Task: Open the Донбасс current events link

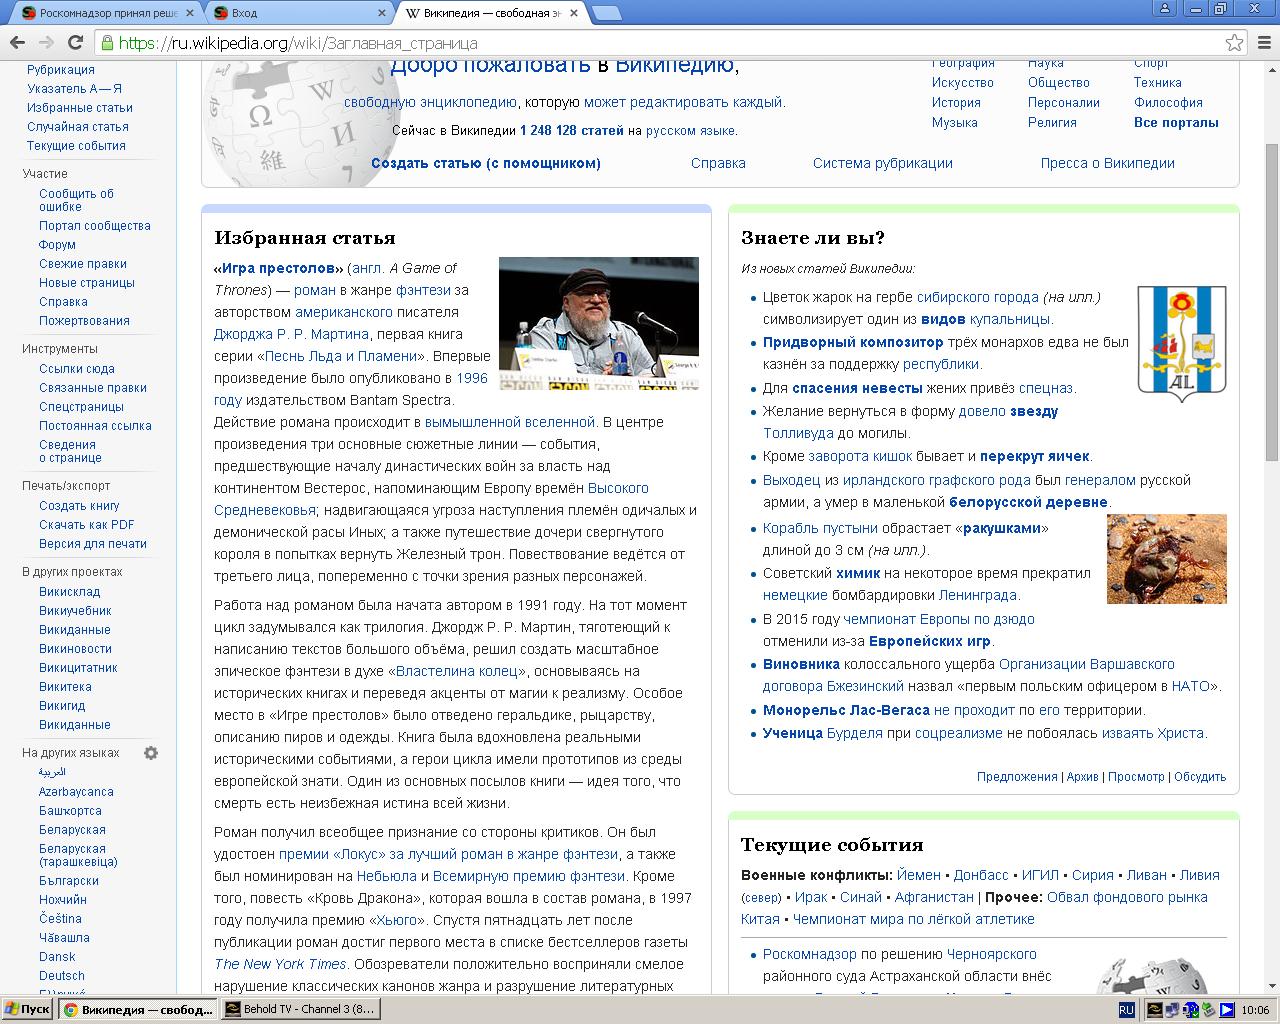Action: [x=981, y=875]
